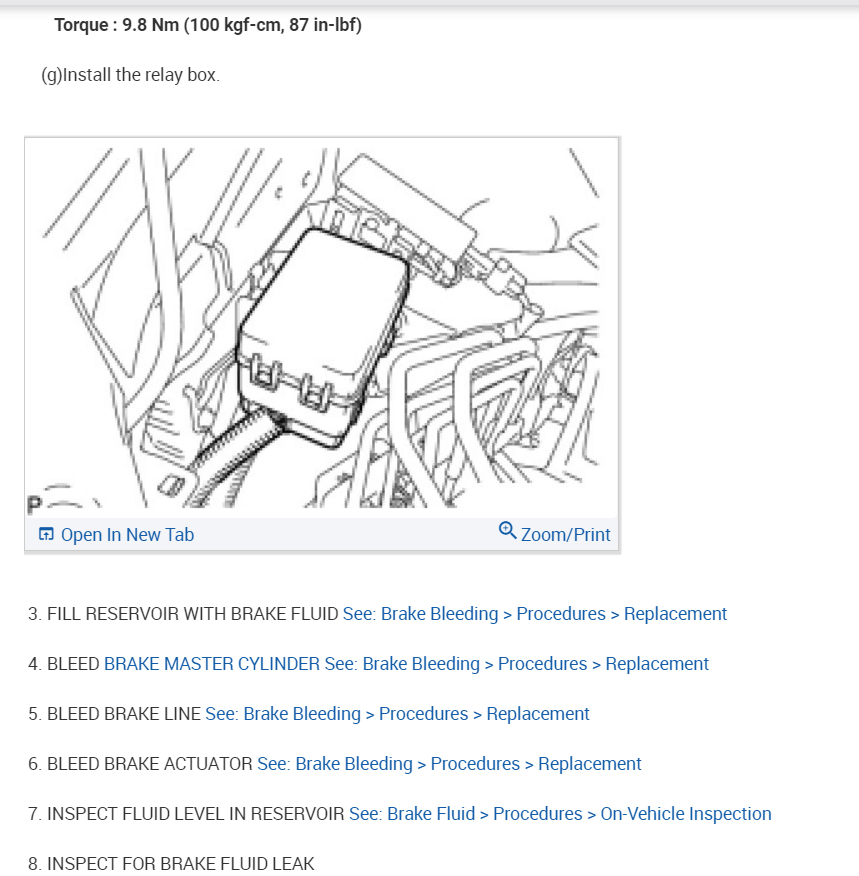
Task: Click the magnifier icon beside Zoom/Print
Action: (507, 530)
